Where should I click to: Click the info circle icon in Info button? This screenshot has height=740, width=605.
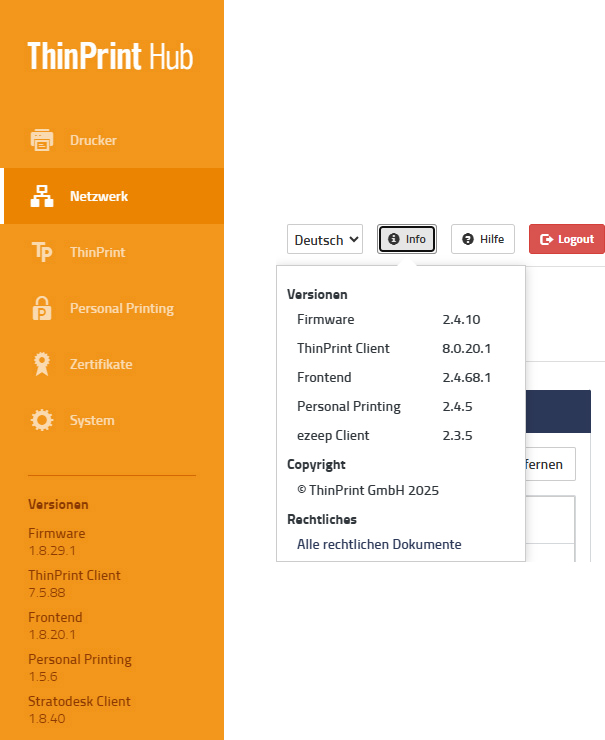click(394, 239)
